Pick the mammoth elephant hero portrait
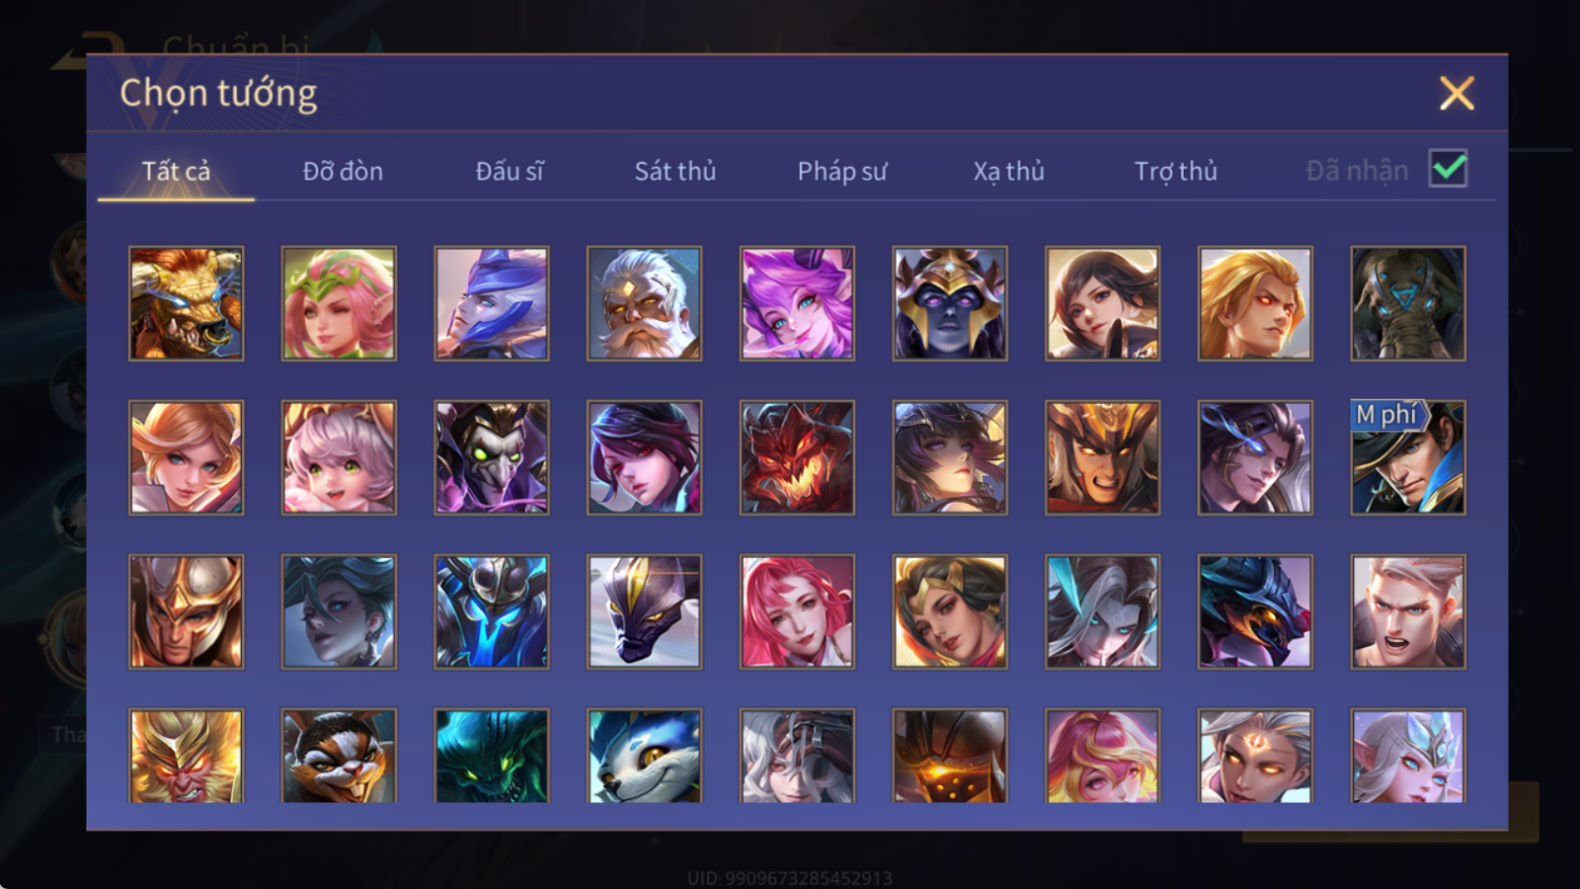Screen dimensions: 1580x889 pyautogui.click(x=1408, y=304)
